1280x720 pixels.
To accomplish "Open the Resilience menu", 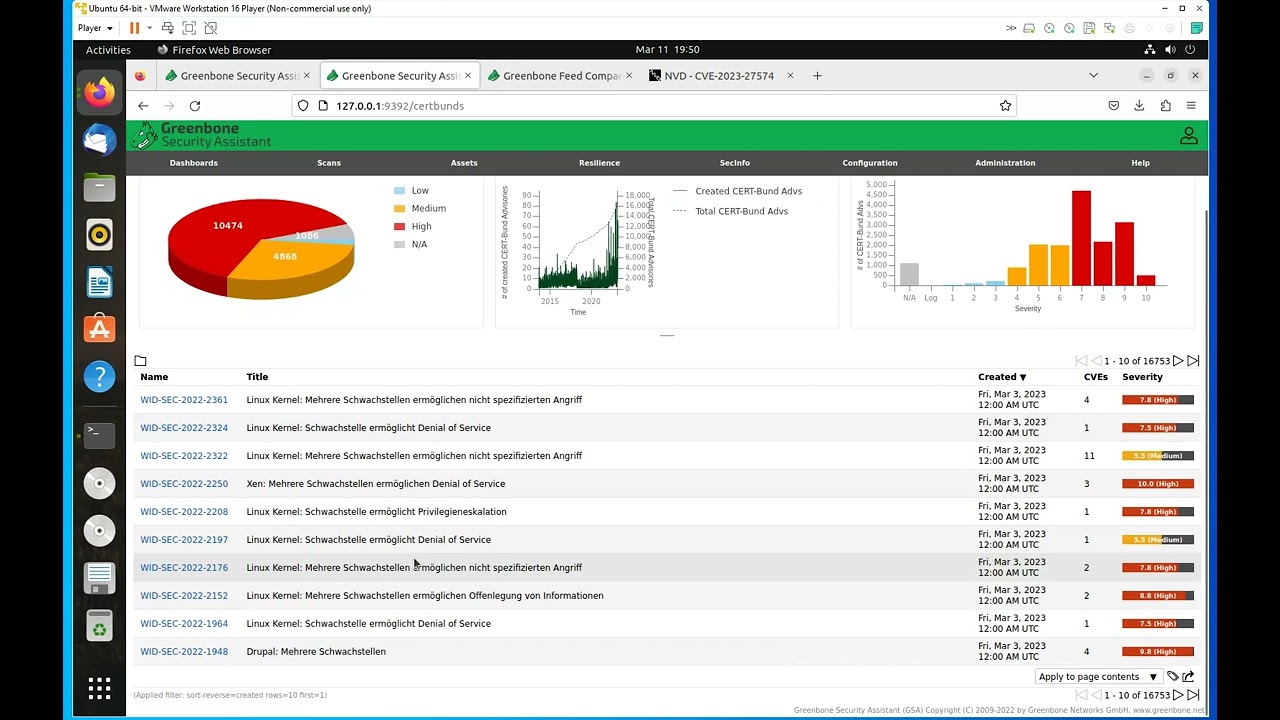I will click(599, 163).
